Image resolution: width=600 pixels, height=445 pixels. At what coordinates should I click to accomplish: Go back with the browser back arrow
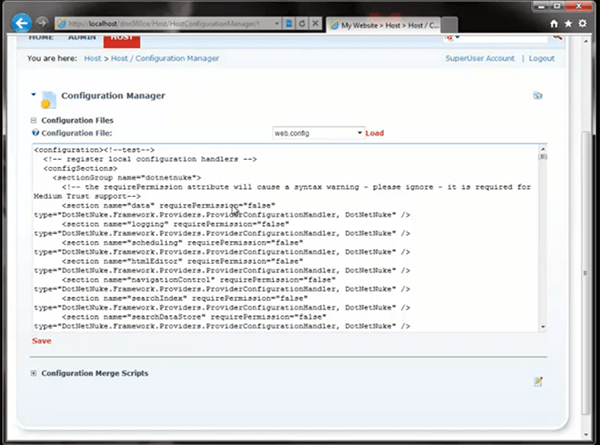coord(21,23)
